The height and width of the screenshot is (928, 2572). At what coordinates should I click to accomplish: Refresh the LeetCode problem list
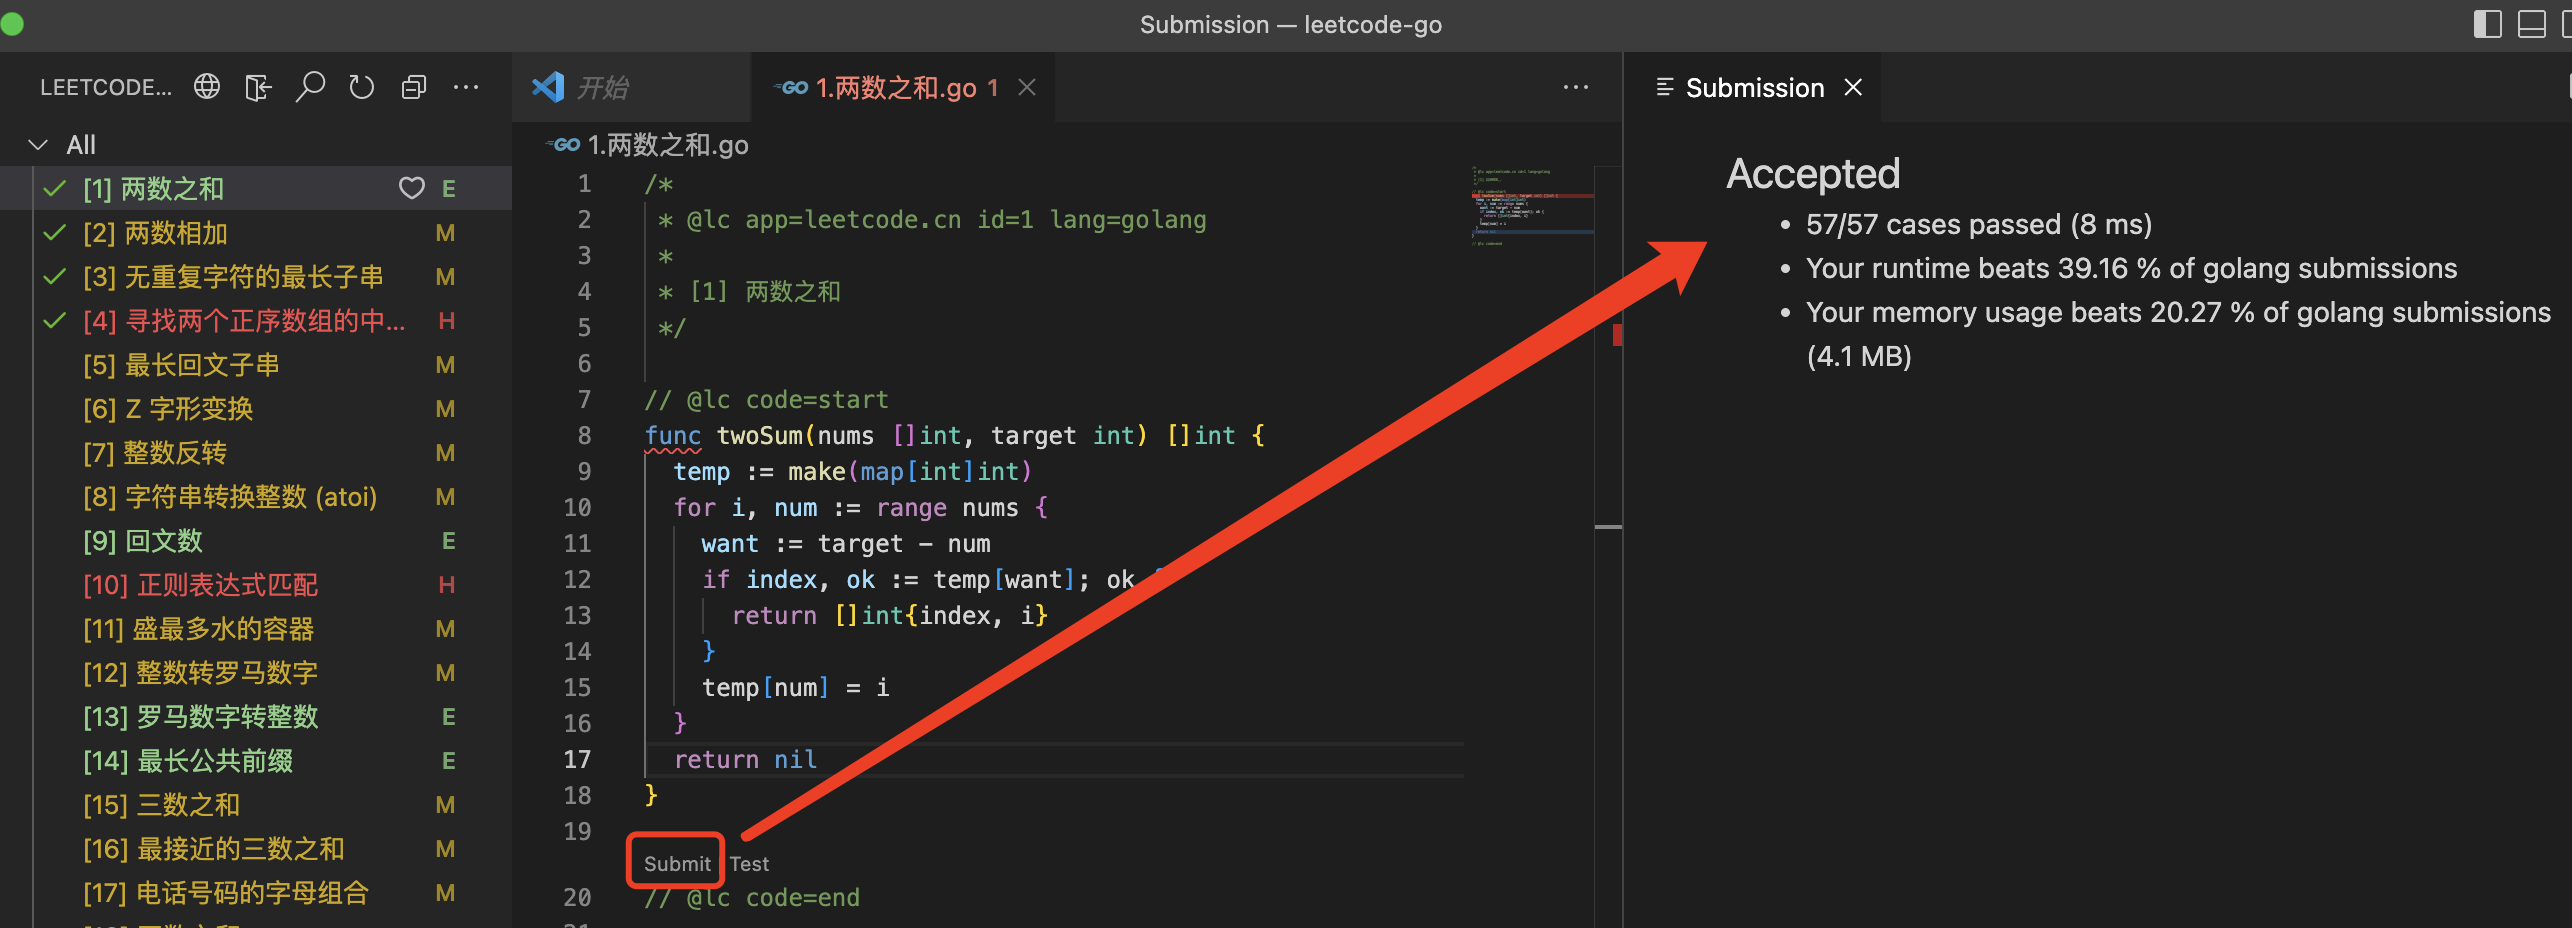(x=361, y=87)
